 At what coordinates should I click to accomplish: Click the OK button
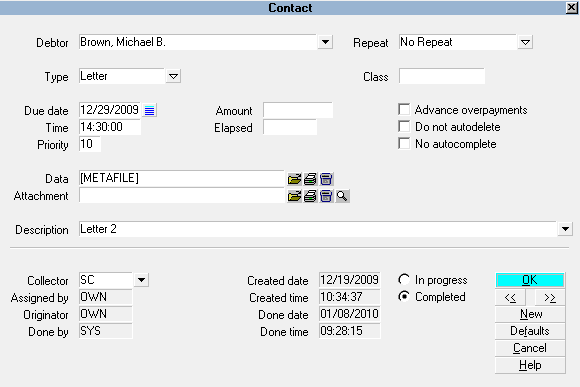point(530,280)
